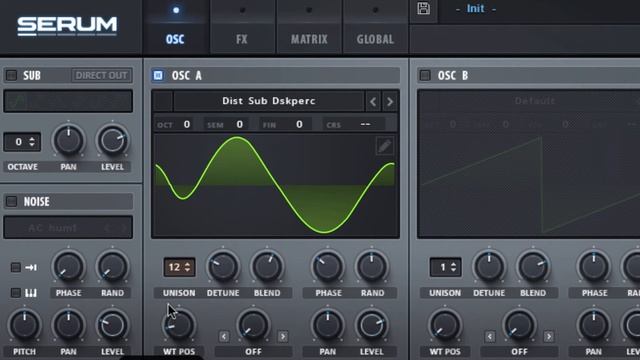Open the noise sample selector menu

pos(68,227)
